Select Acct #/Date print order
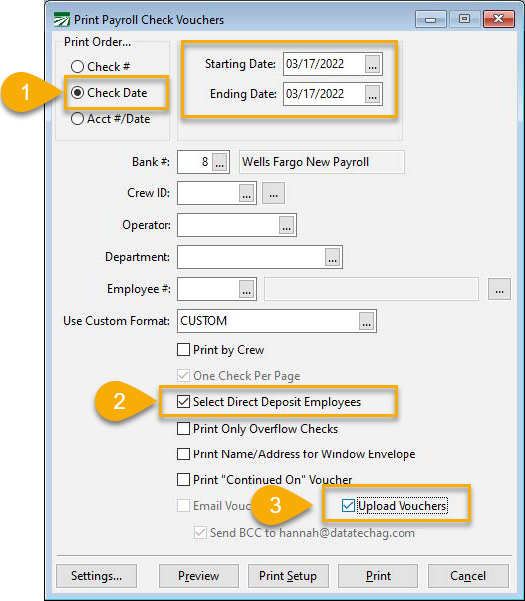 click(77, 119)
